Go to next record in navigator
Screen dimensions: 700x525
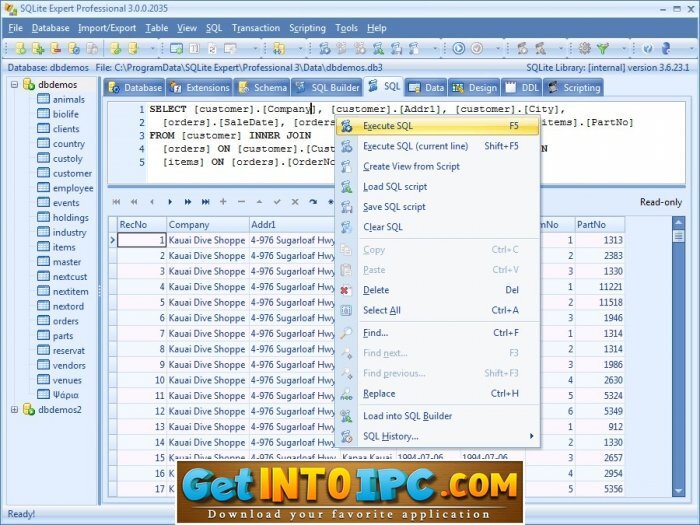170,202
